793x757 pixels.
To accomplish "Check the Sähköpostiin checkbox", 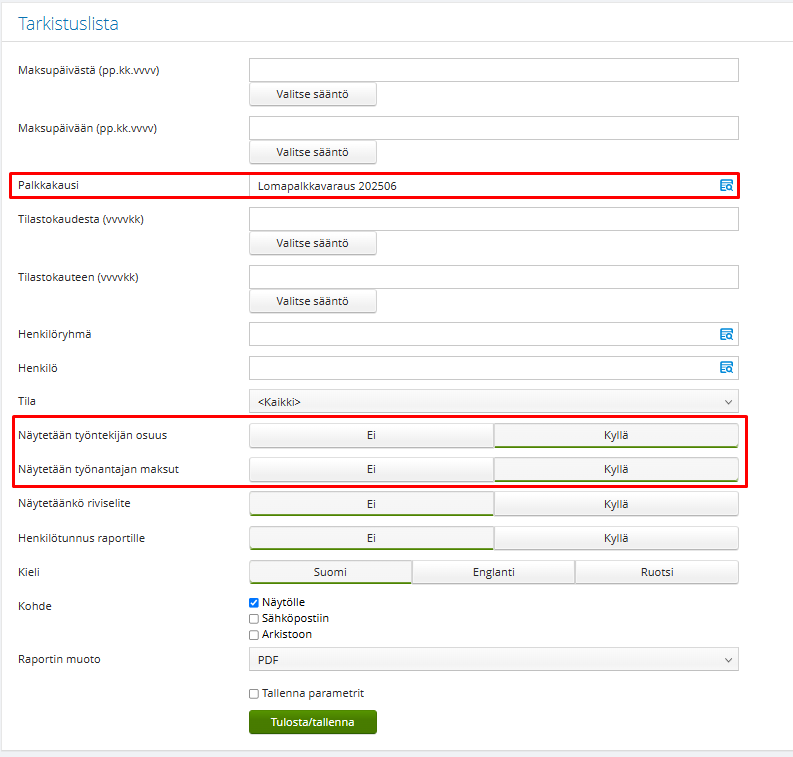I will coord(254,618).
